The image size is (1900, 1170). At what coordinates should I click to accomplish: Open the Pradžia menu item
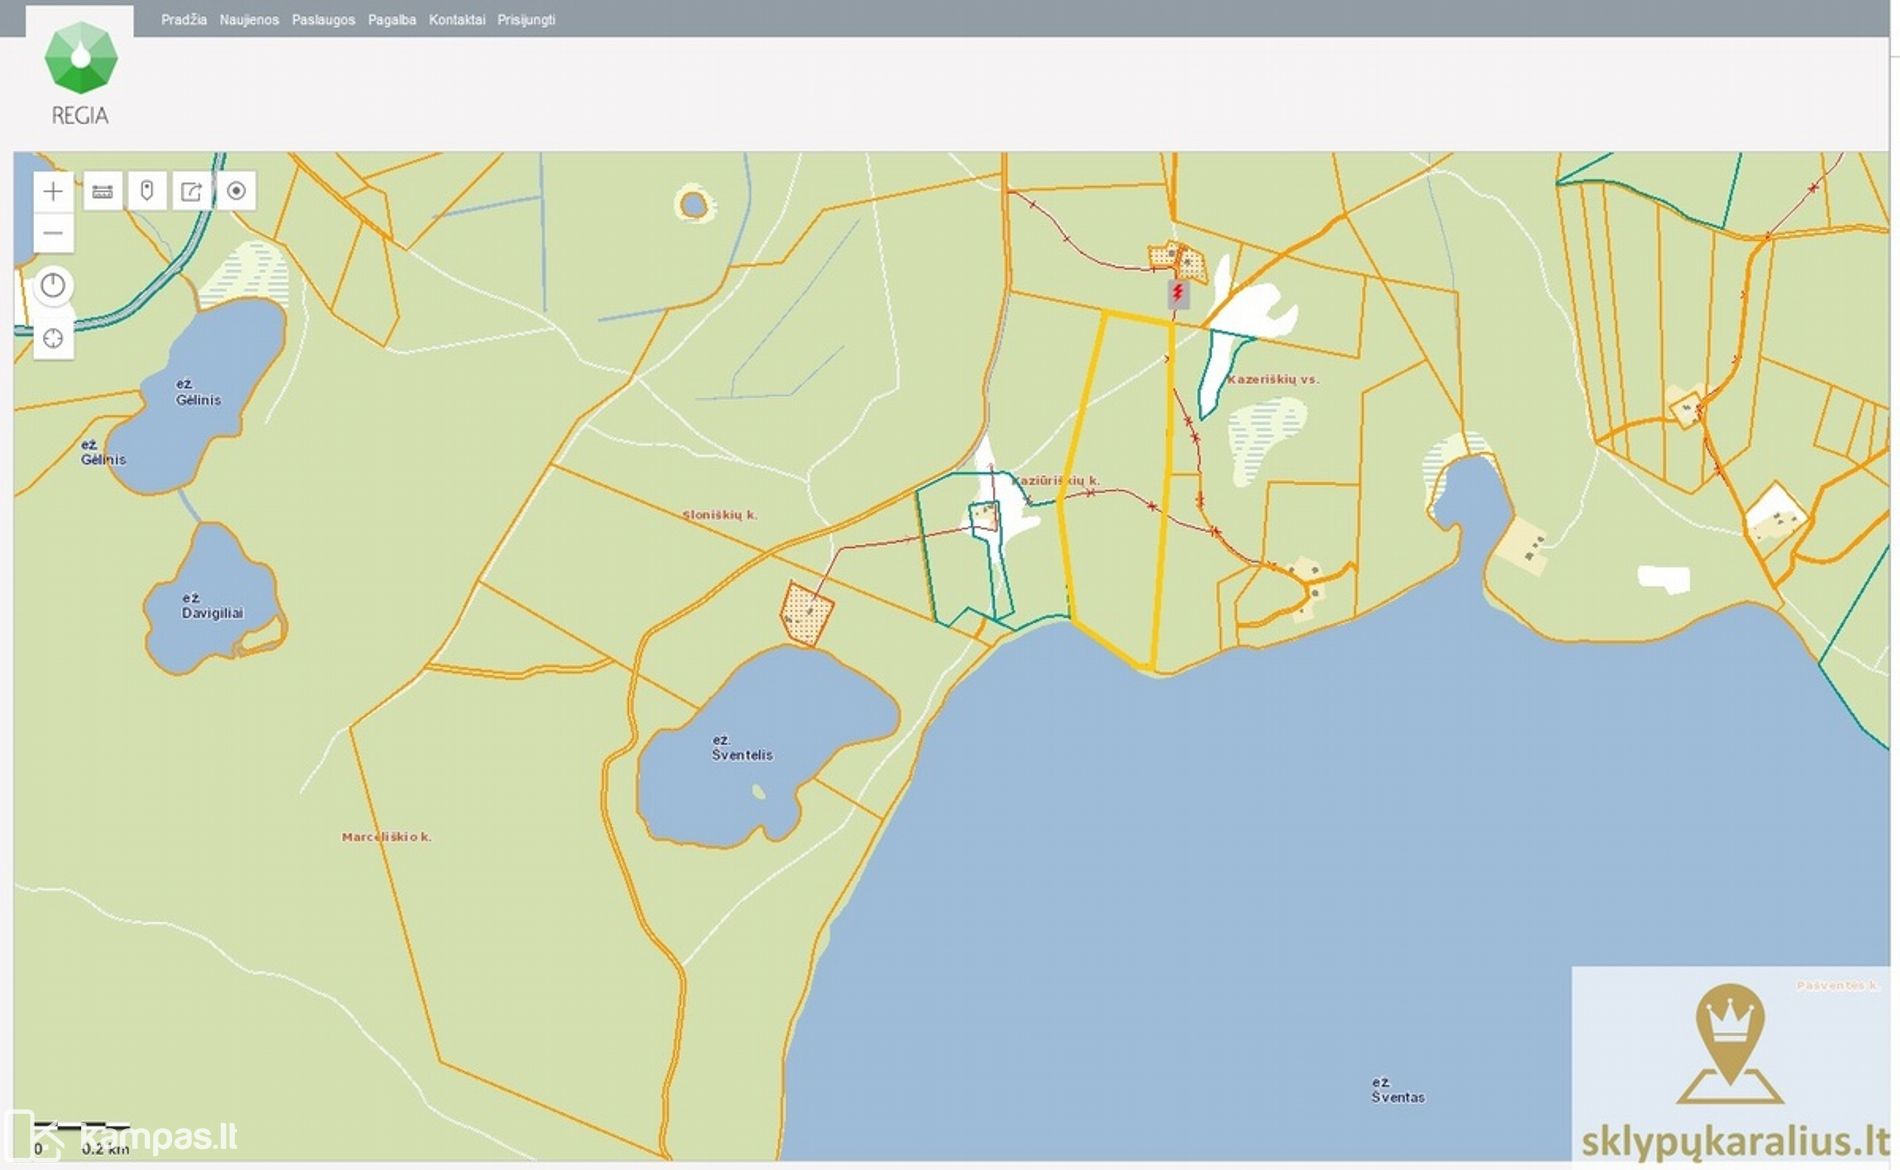pyautogui.click(x=184, y=20)
